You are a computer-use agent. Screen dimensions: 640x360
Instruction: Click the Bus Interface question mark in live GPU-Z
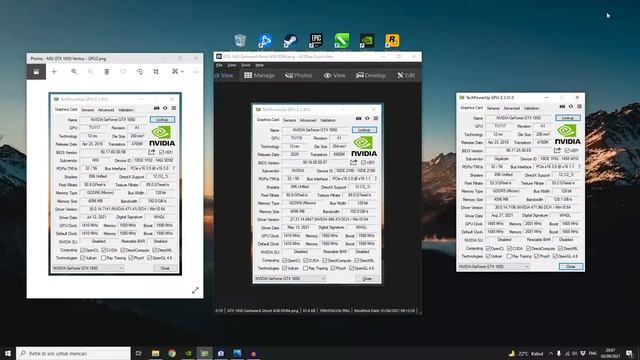tap(580, 167)
